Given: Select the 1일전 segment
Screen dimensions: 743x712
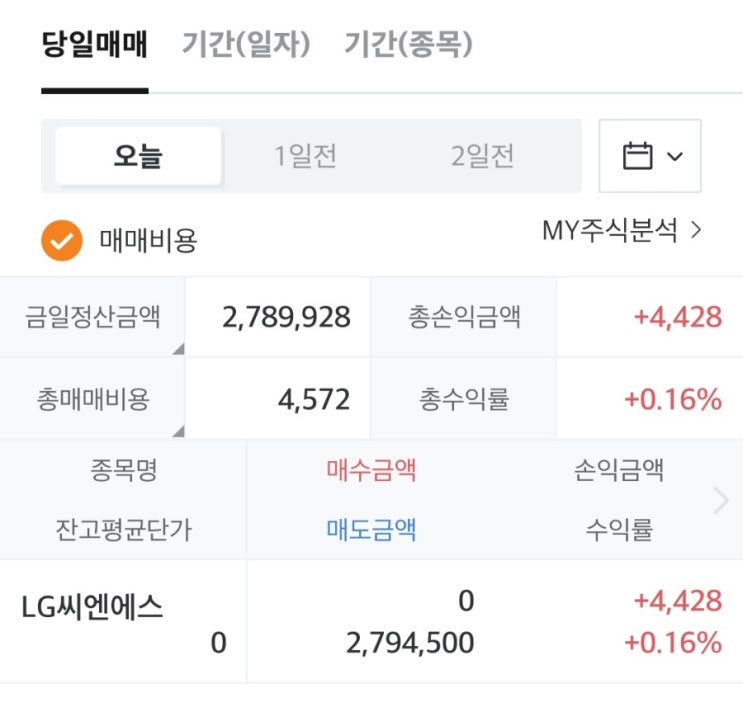Looking at the screenshot, I should (x=306, y=157).
